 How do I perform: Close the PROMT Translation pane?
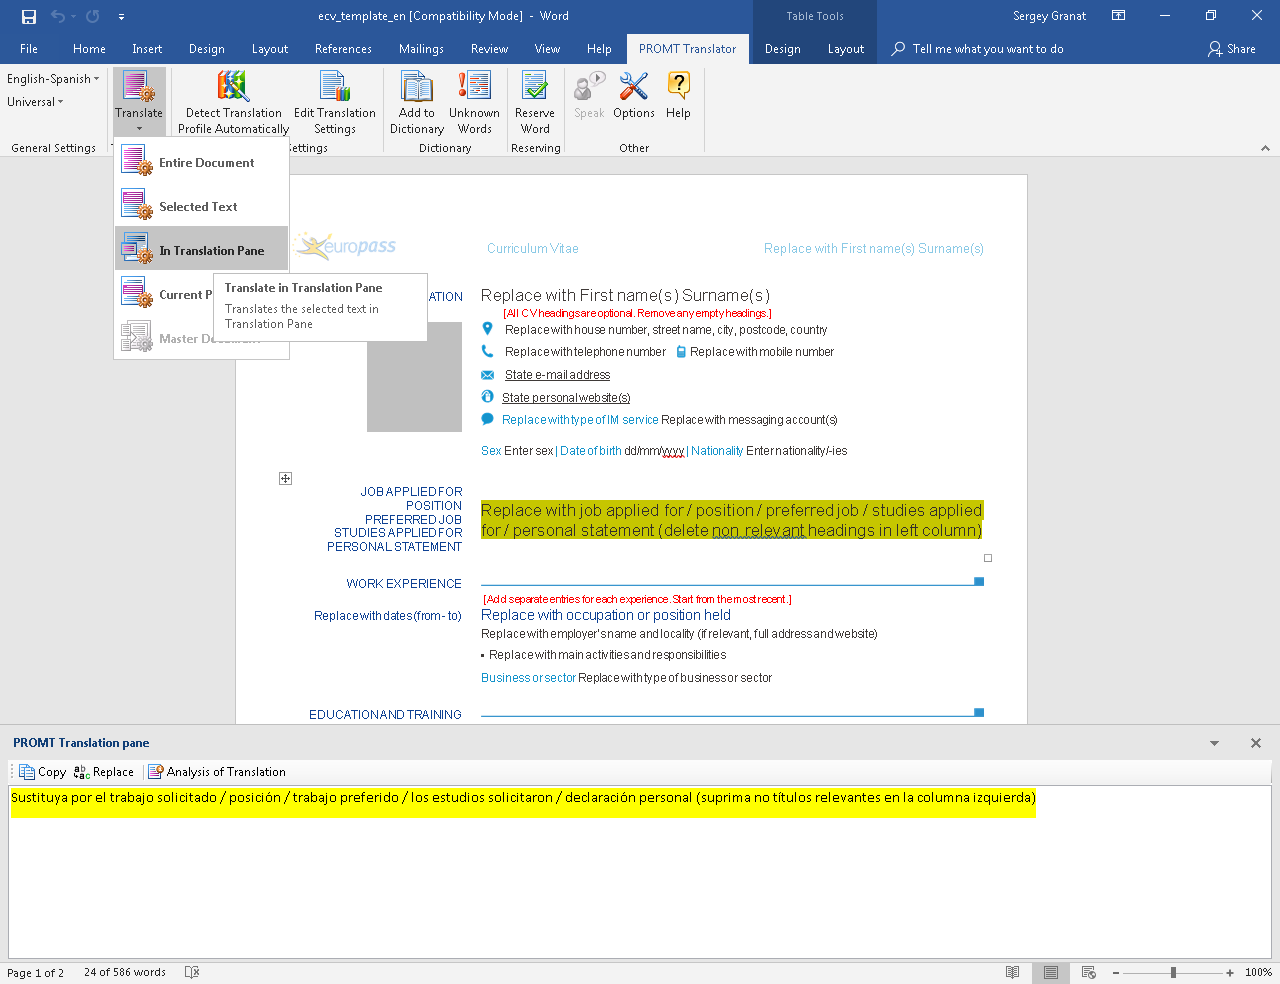click(x=1255, y=743)
